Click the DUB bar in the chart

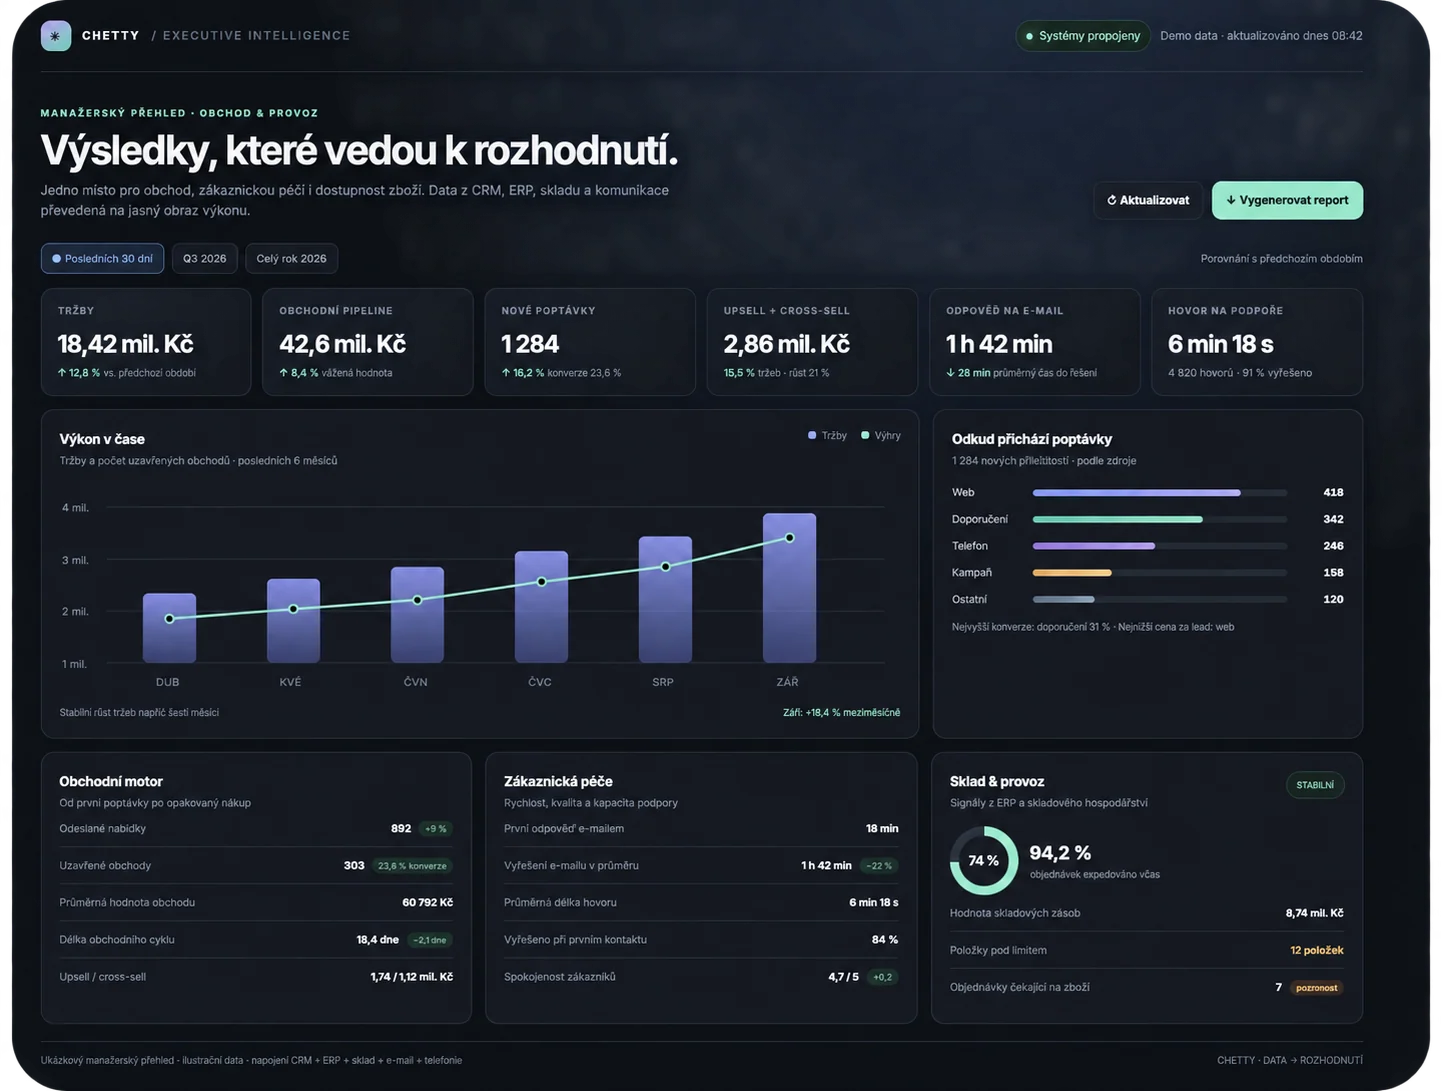pos(169,628)
